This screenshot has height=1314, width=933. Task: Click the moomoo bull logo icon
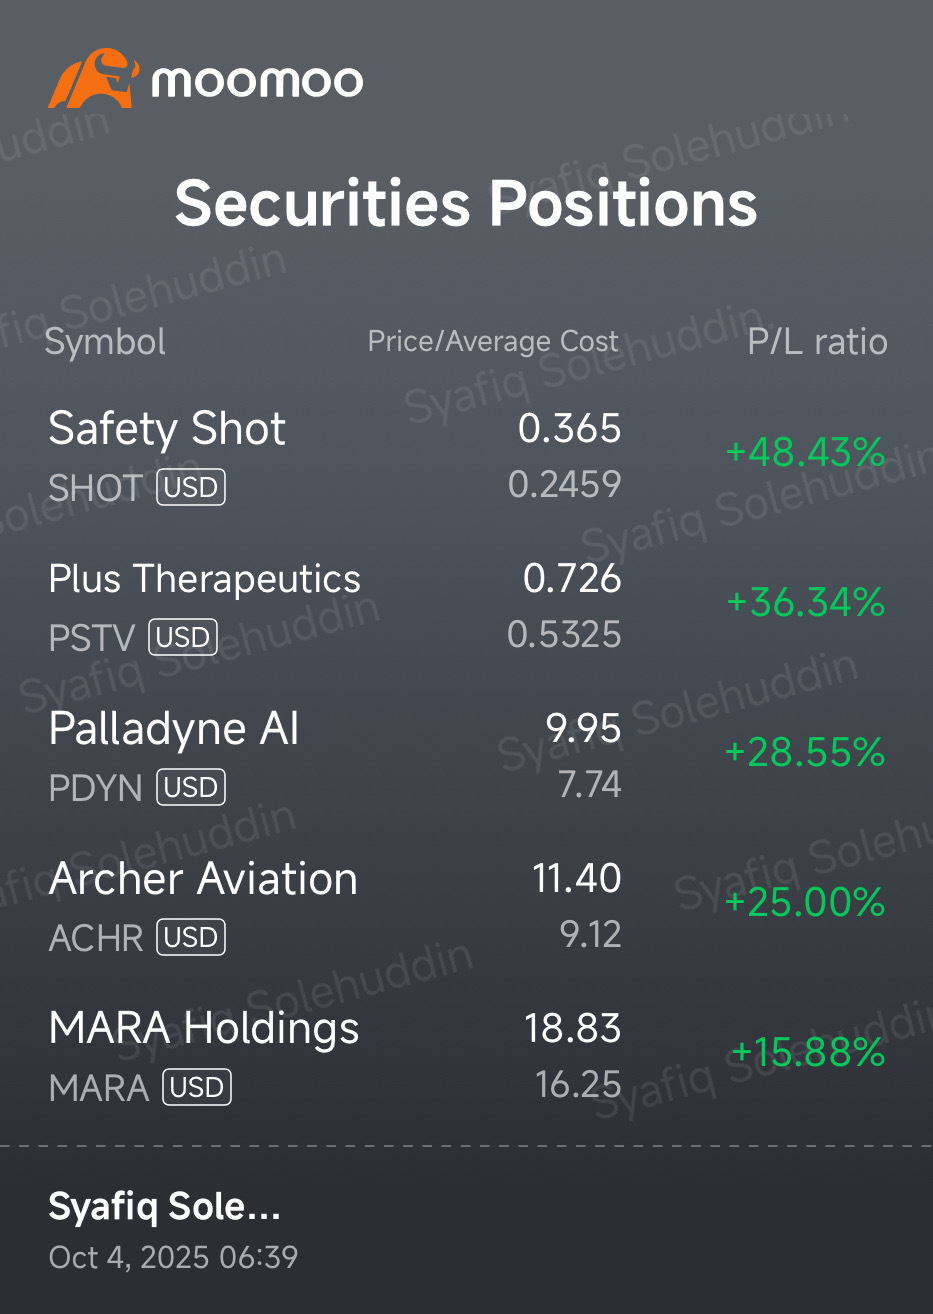93,78
